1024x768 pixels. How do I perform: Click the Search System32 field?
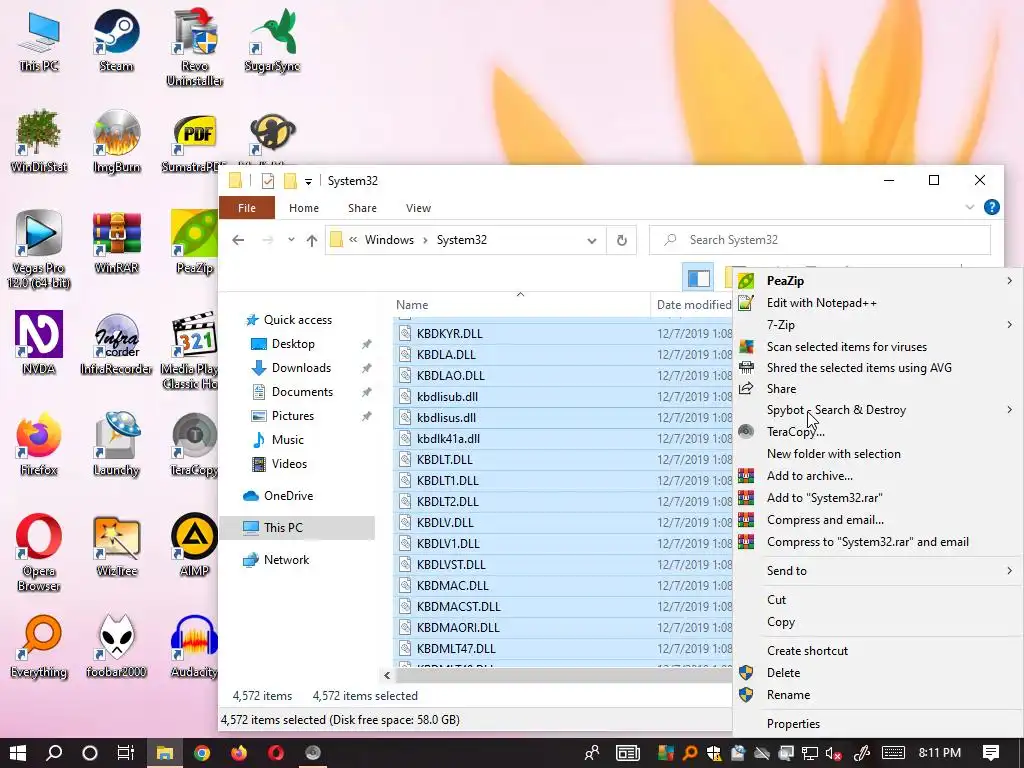click(x=820, y=240)
